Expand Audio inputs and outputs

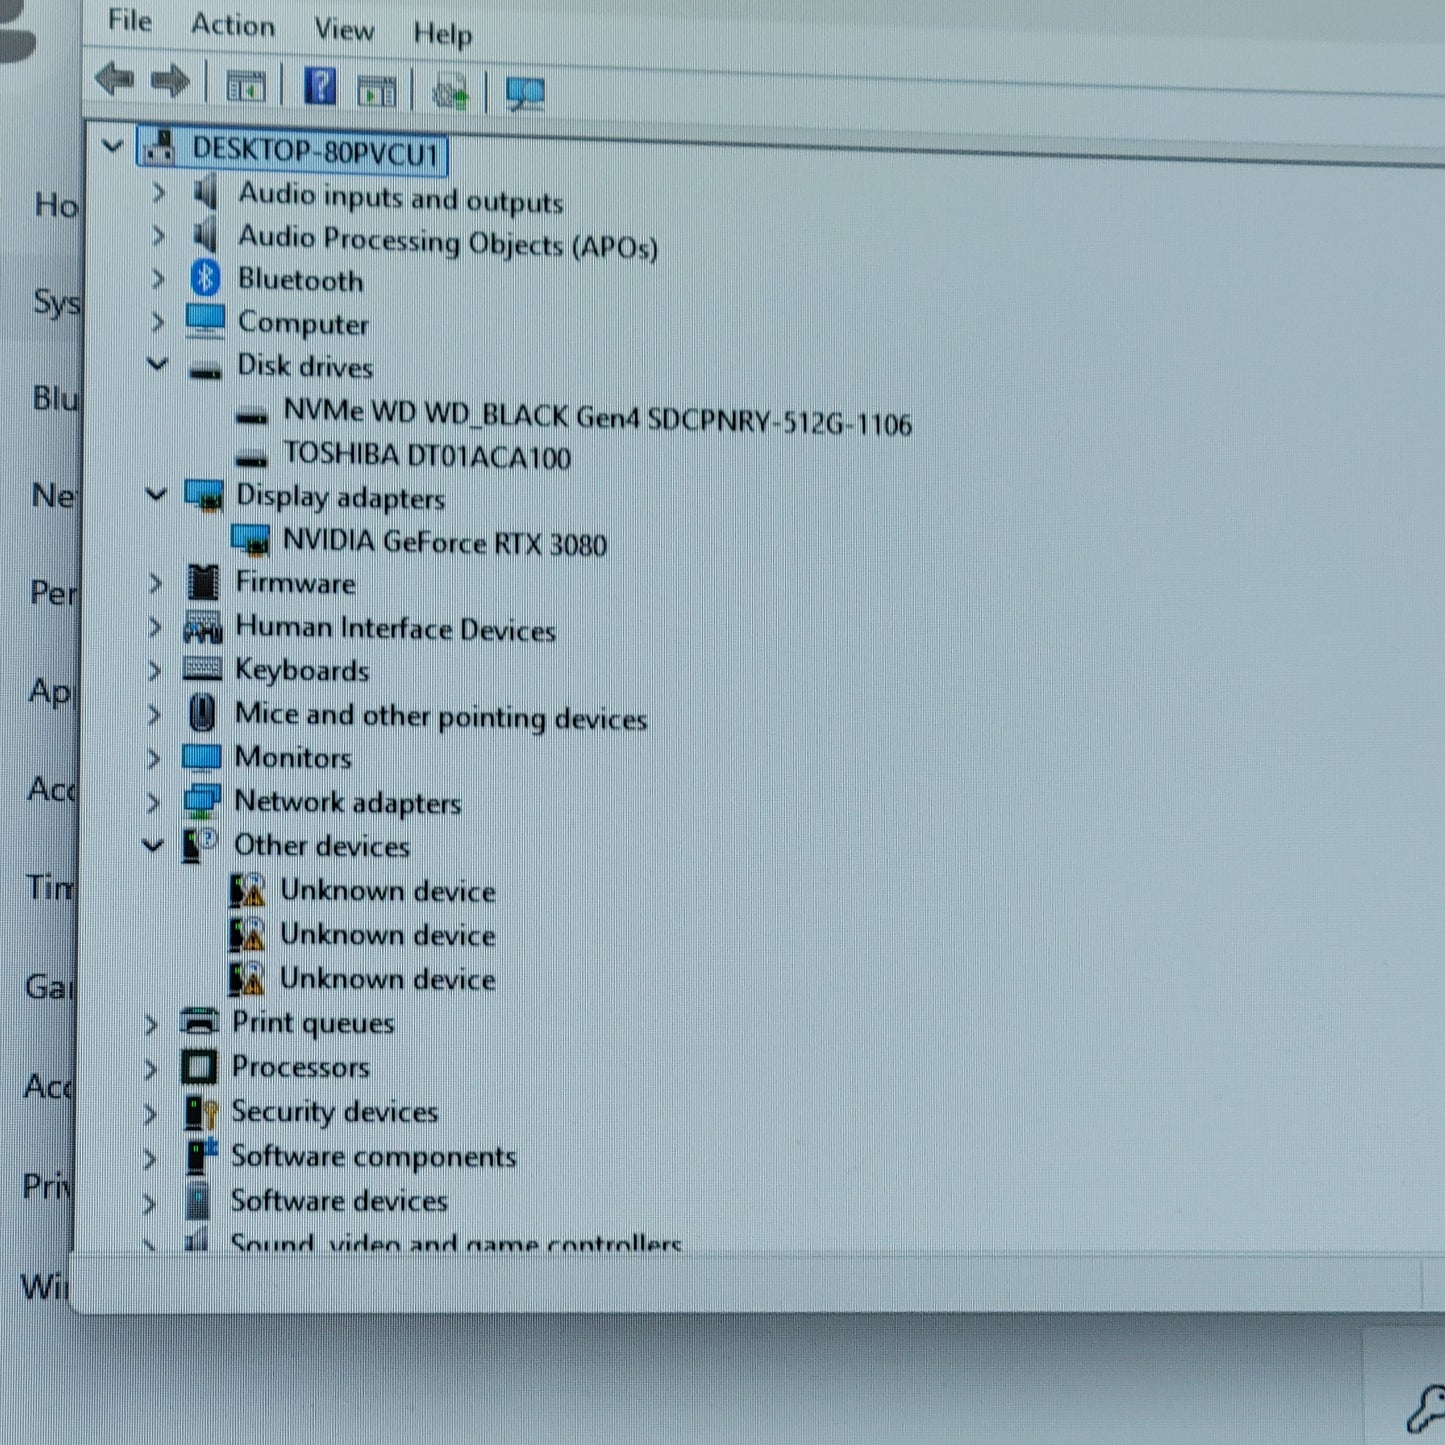tap(158, 191)
